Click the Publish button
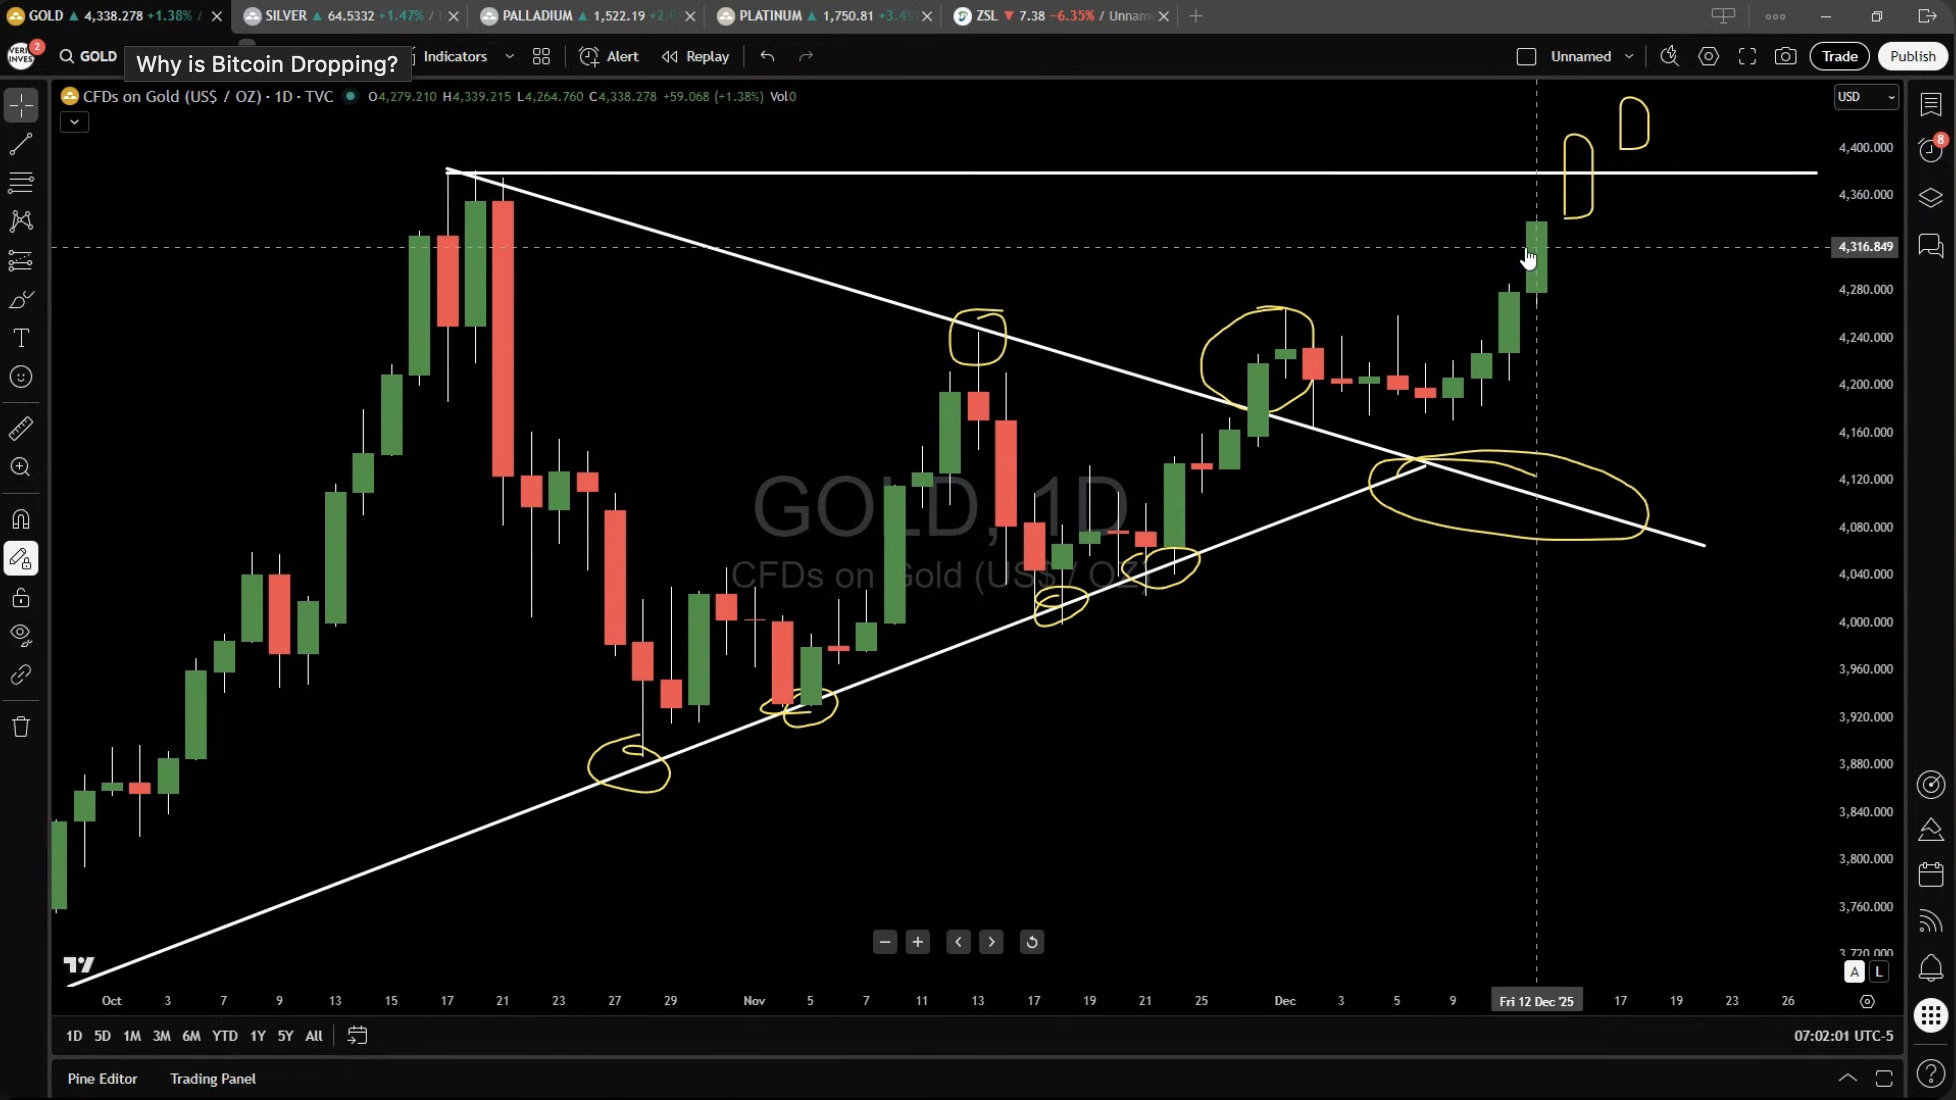1956x1100 pixels. point(1912,56)
